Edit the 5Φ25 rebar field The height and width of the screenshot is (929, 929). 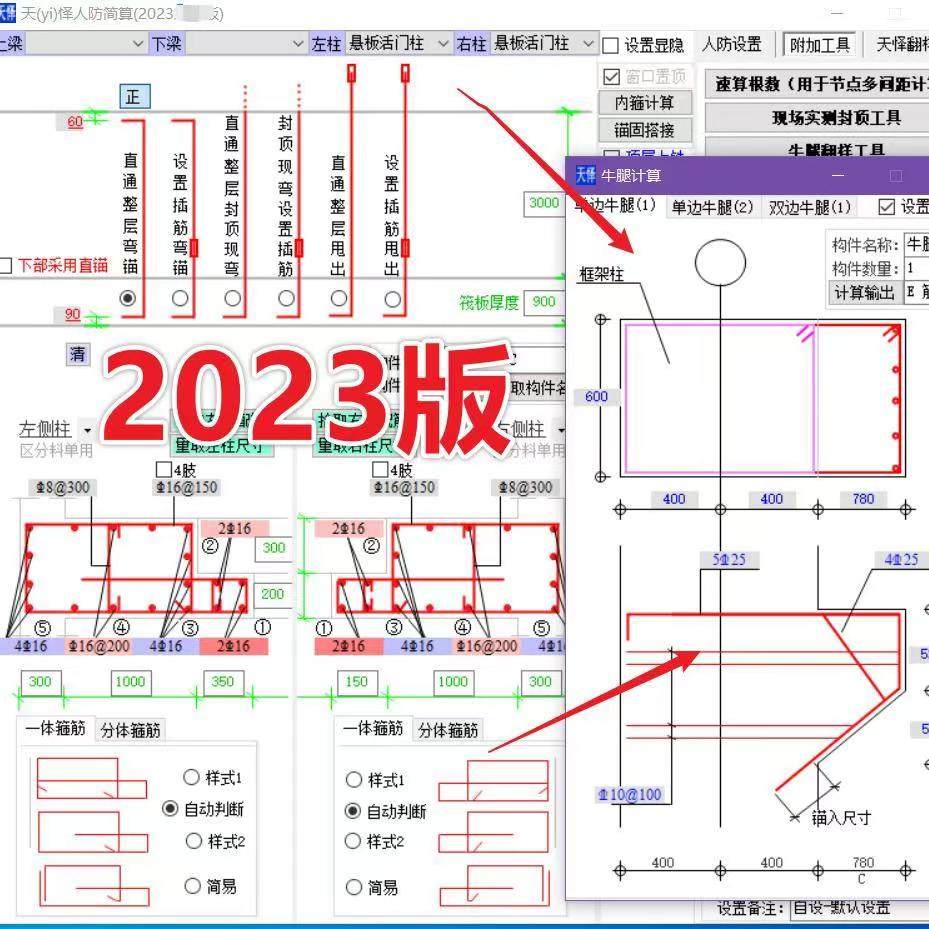pyautogui.click(x=729, y=559)
